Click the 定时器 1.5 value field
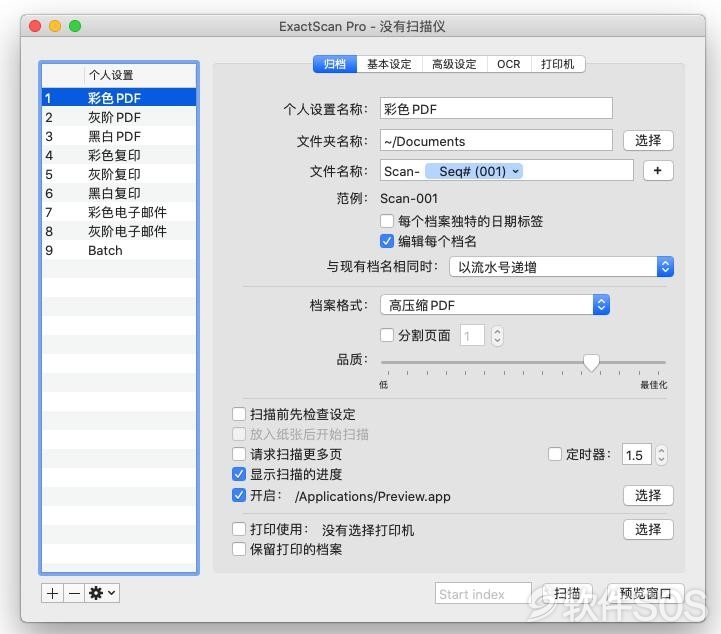 pyautogui.click(x=636, y=455)
